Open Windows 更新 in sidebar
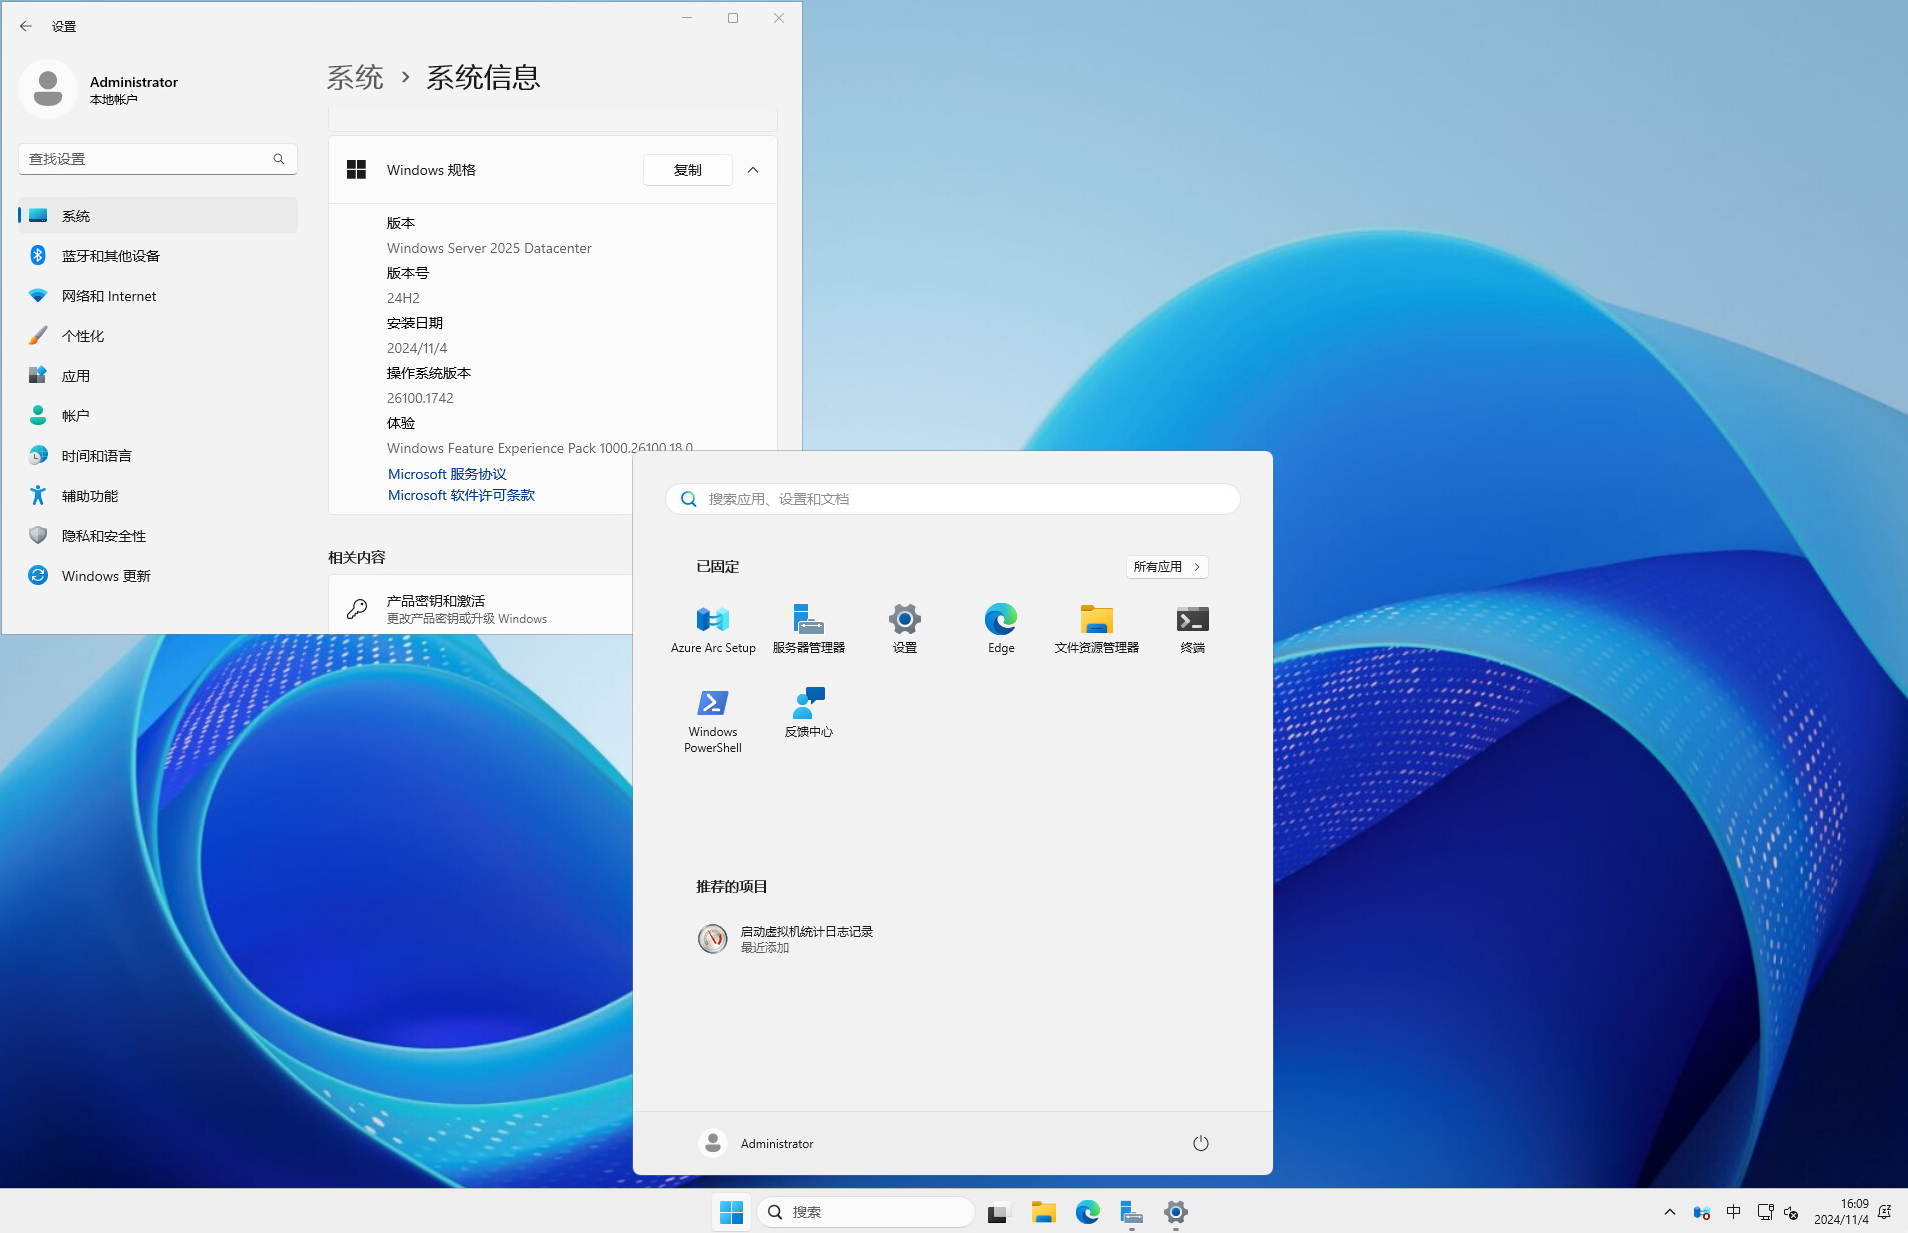Image resolution: width=1908 pixels, height=1233 pixels. click(157, 576)
